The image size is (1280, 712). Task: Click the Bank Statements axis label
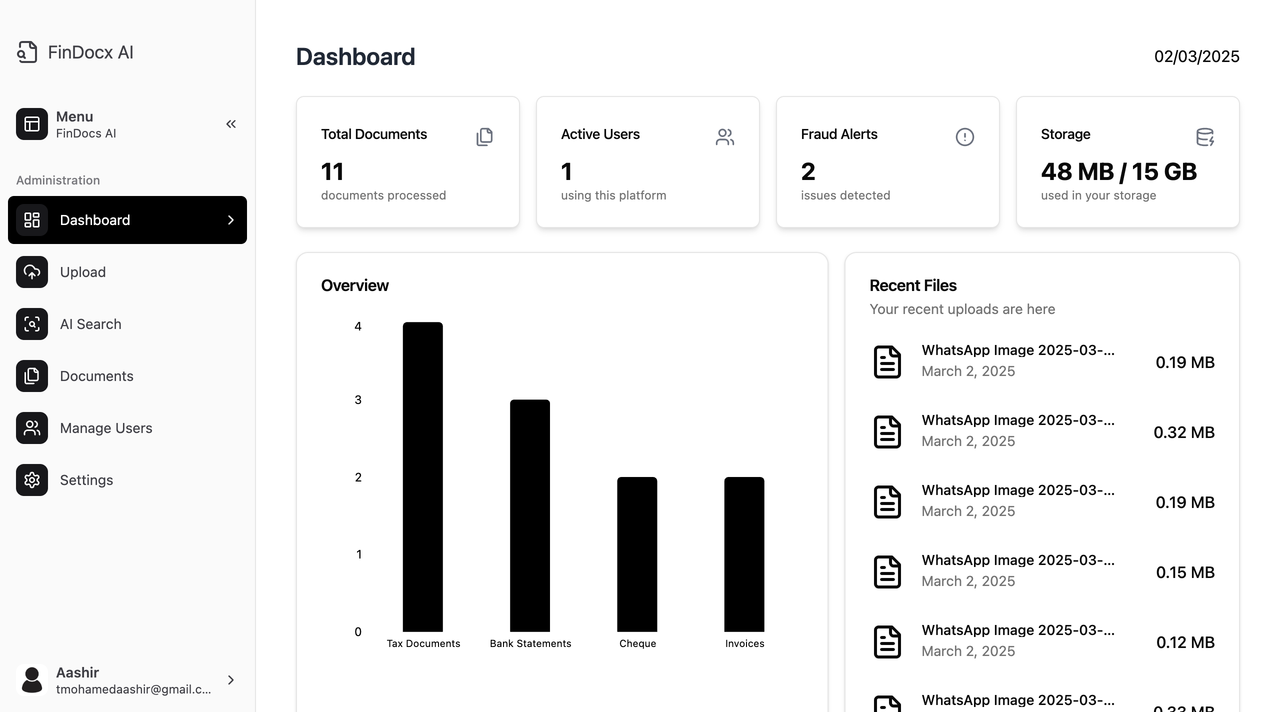click(x=530, y=644)
